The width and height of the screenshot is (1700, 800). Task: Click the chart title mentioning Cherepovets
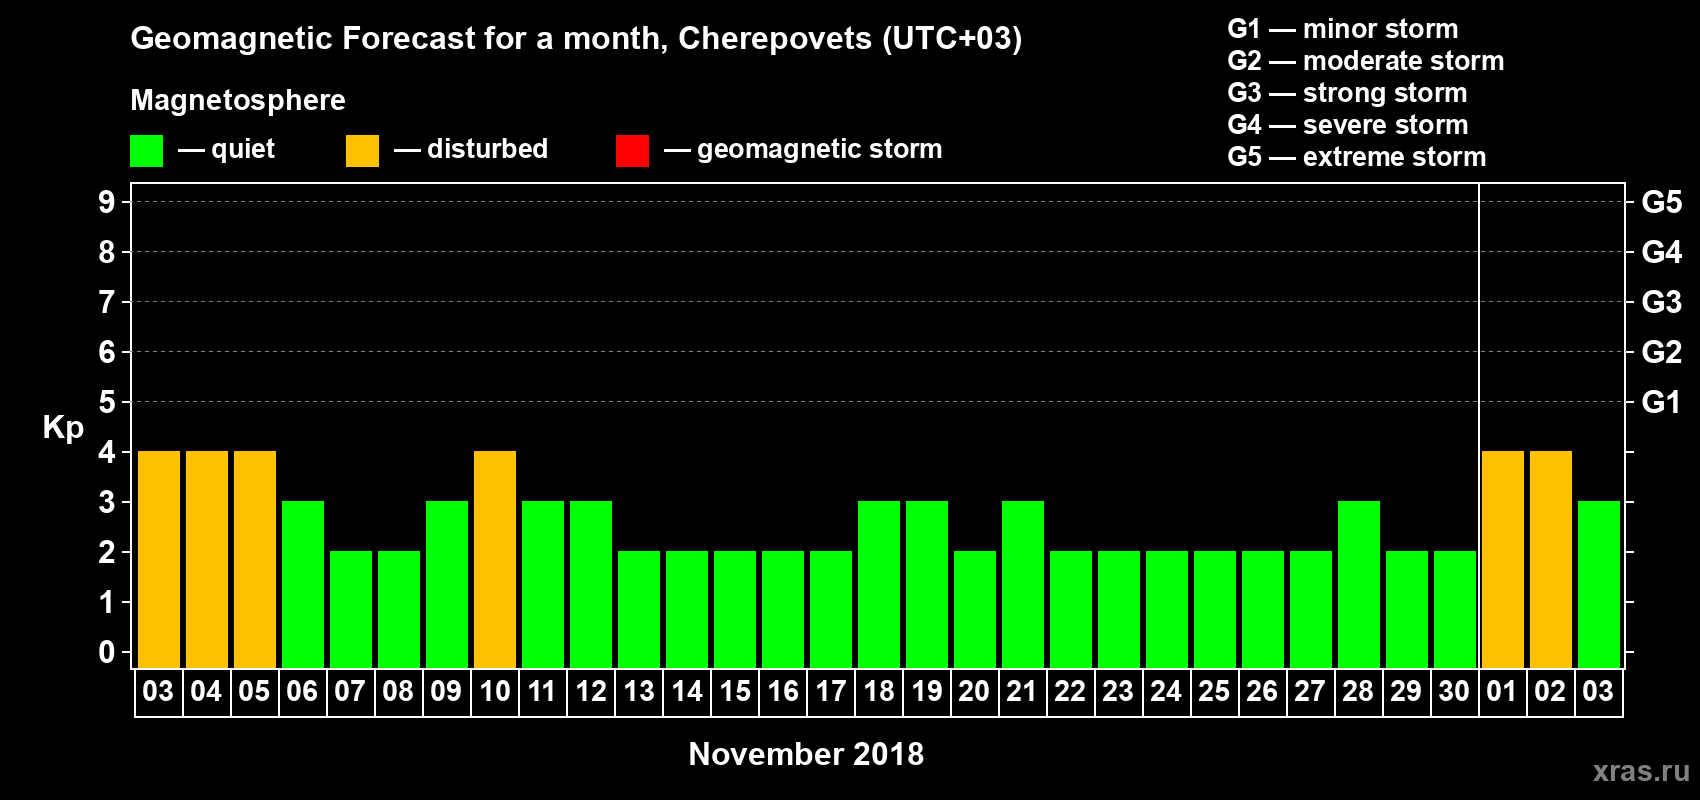point(576,39)
